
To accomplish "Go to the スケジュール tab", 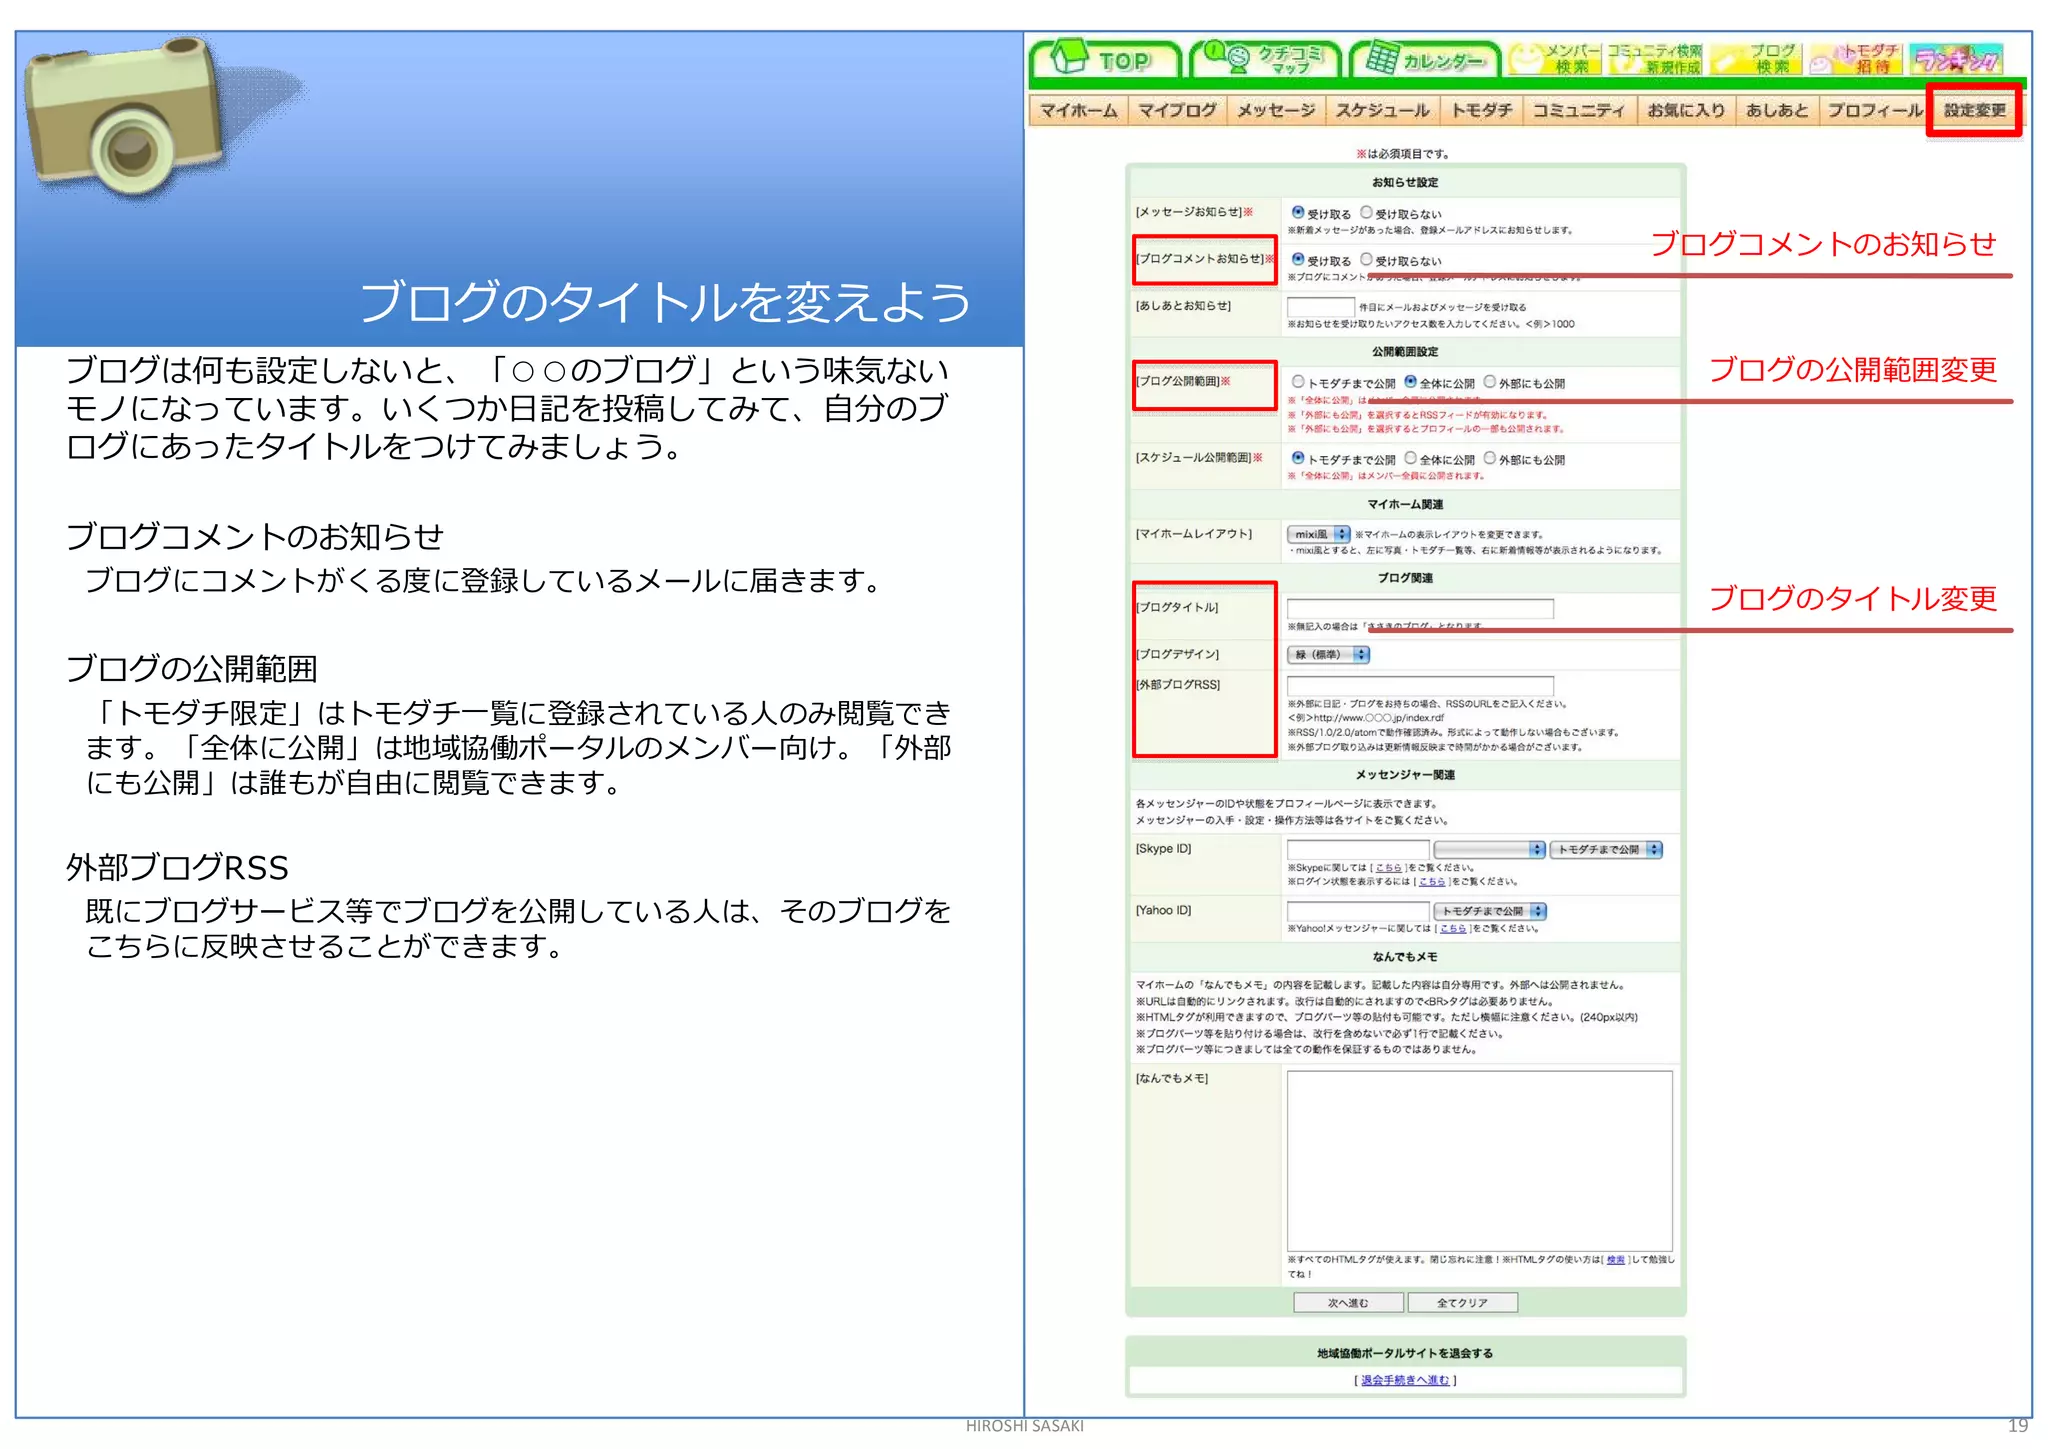I will coord(1383,110).
